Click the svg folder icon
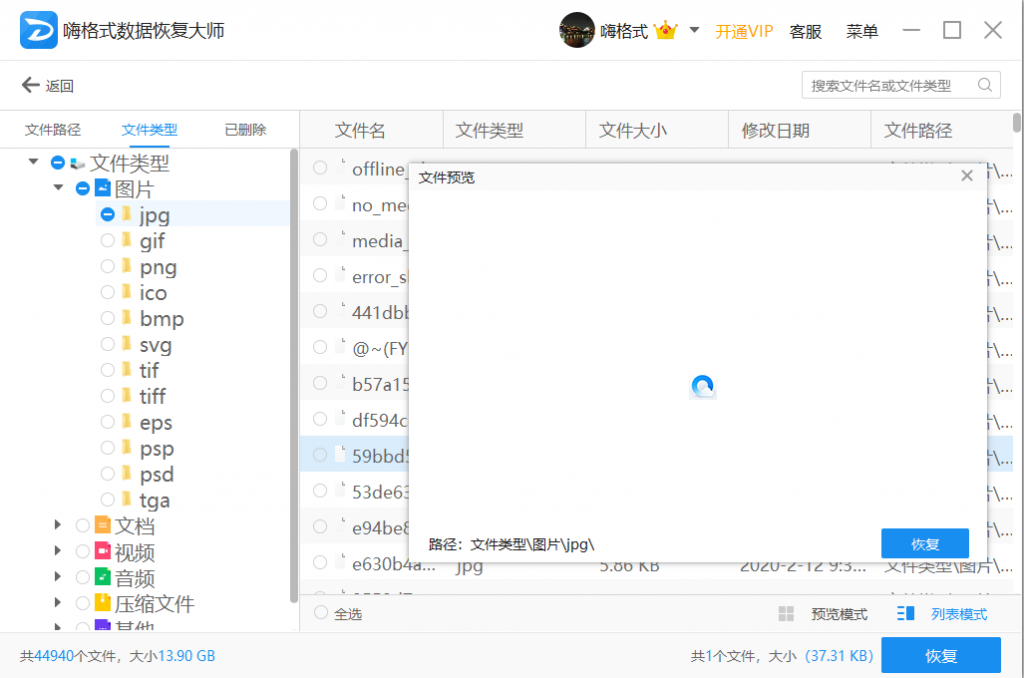The height and width of the screenshot is (678, 1024). (x=127, y=344)
